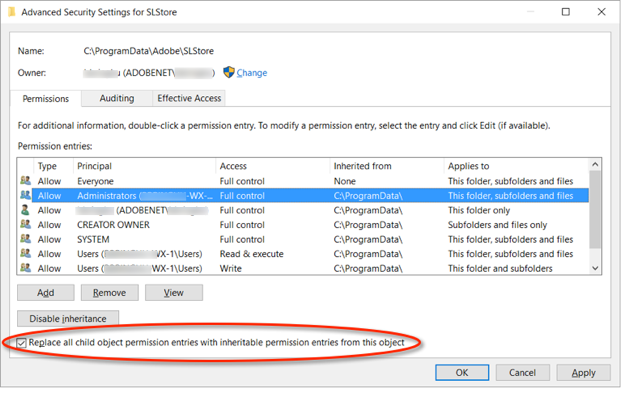621x393 pixels.
Task: Click the UAC shield icon next to Change
Action: tap(229, 72)
